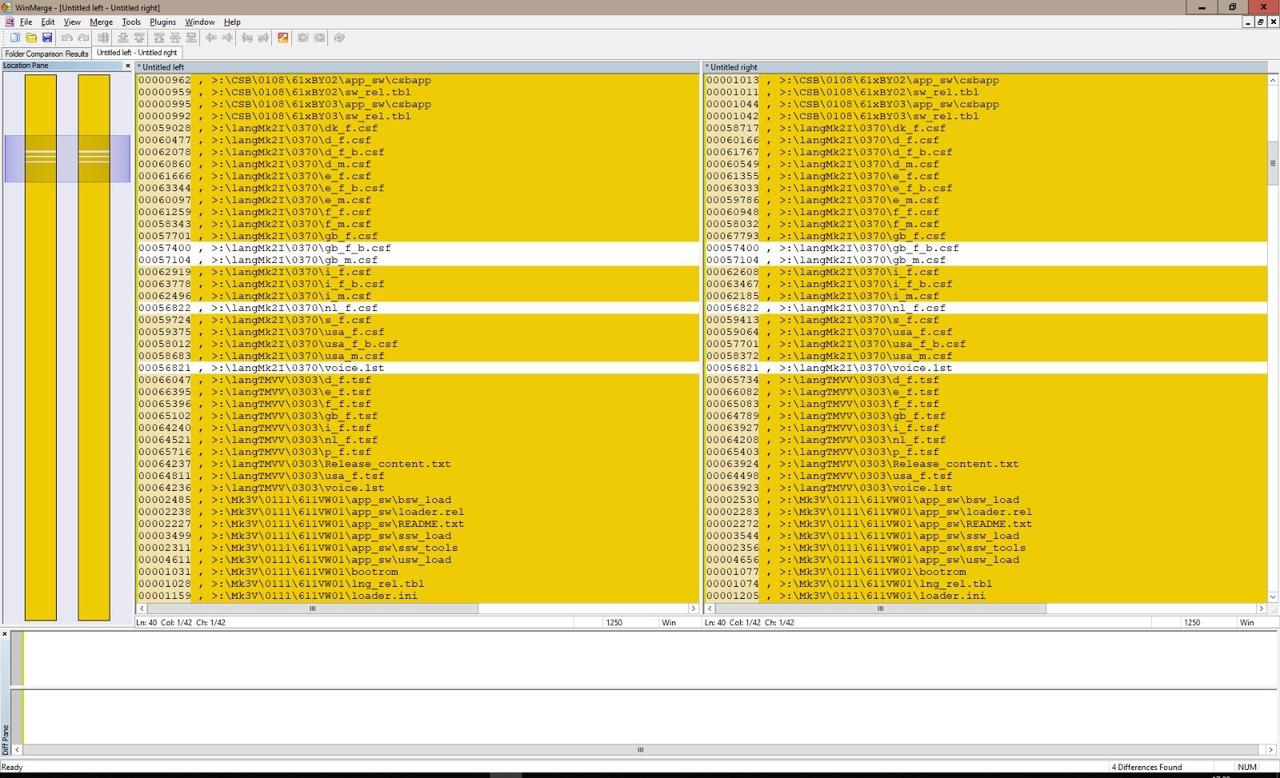This screenshot has width=1280, height=778.
Task: Select right line 00057104 gb_m.csf
Action: (985, 260)
